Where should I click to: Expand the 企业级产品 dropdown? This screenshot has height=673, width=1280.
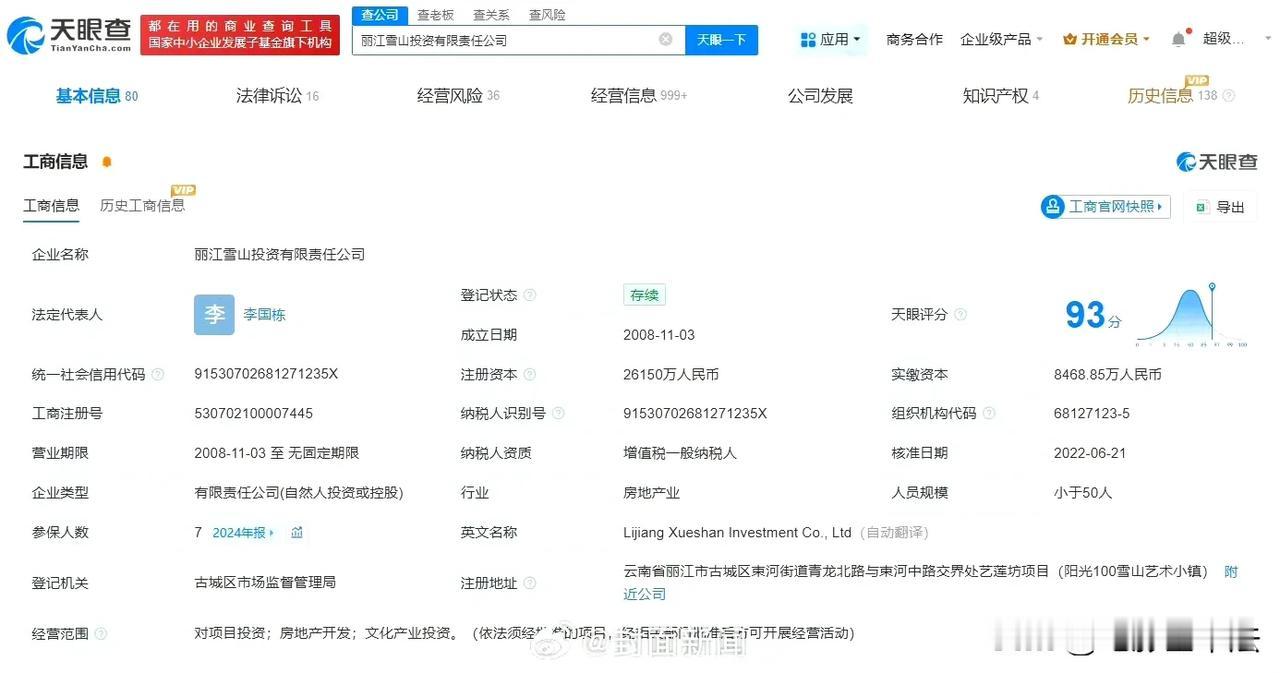[x=1002, y=39]
